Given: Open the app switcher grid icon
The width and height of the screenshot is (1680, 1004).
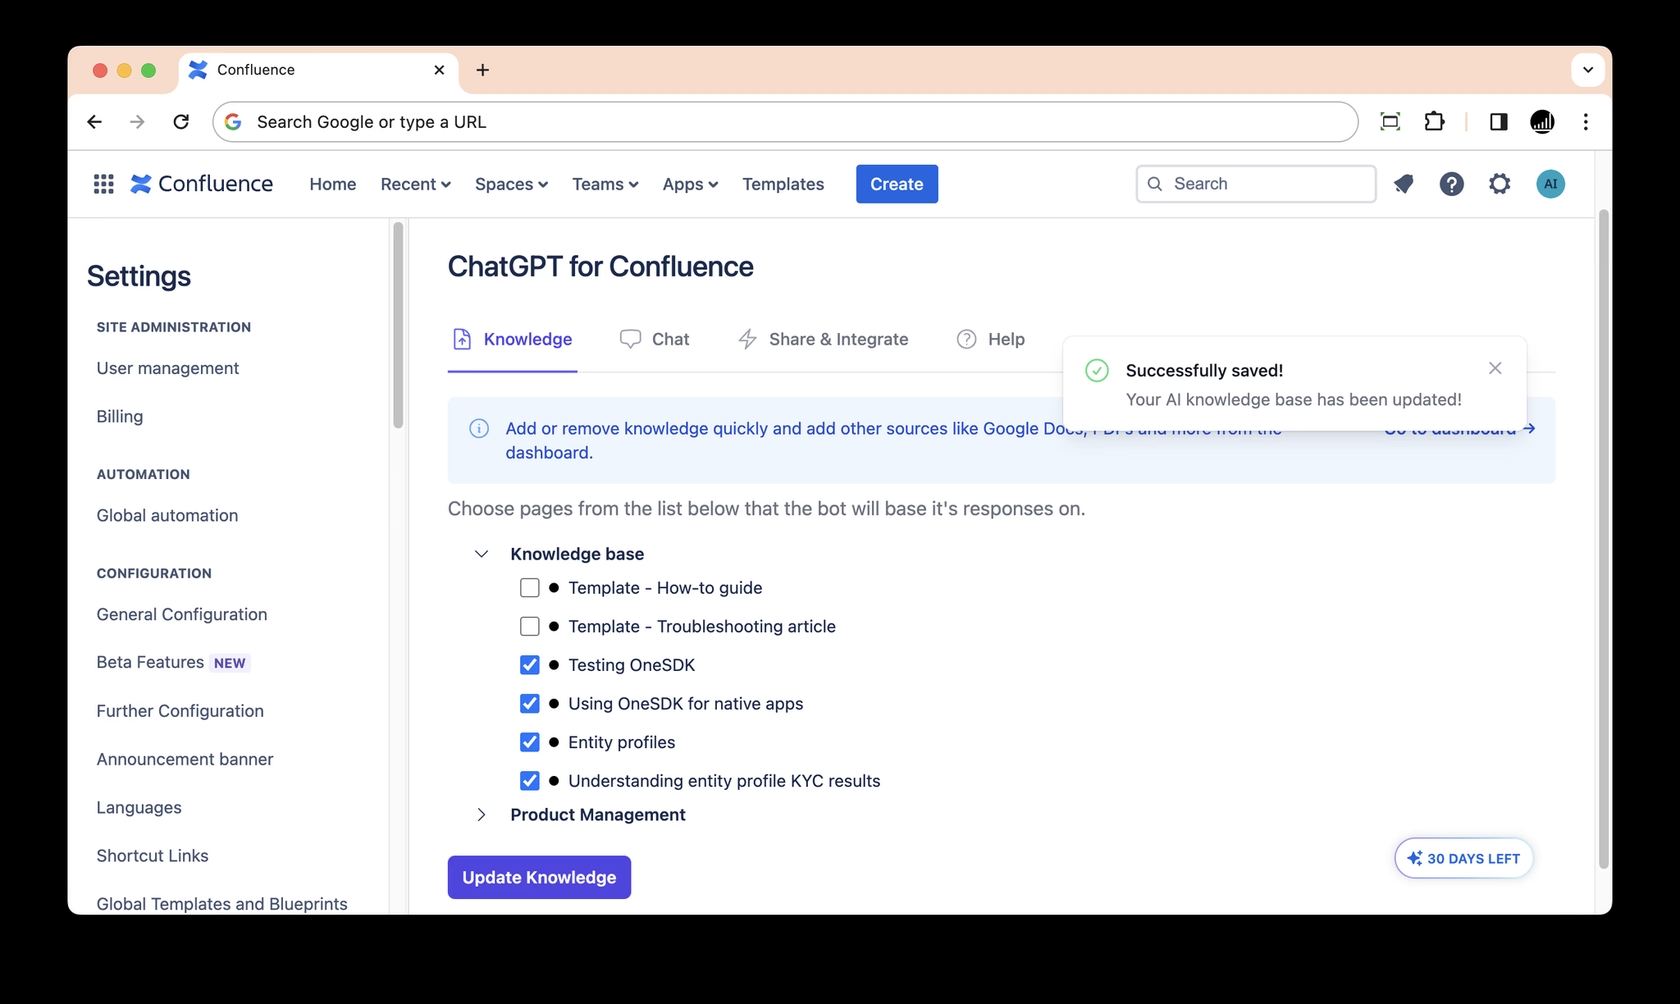Looking at the screenshot, I should (103, 184).
